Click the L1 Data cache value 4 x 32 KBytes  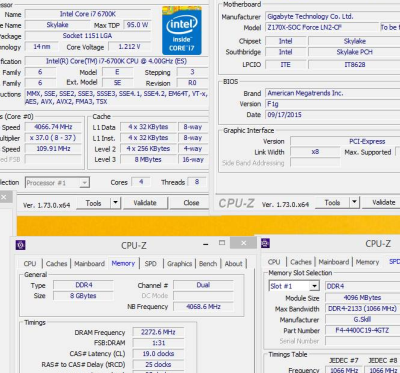(x=148, y=127)
